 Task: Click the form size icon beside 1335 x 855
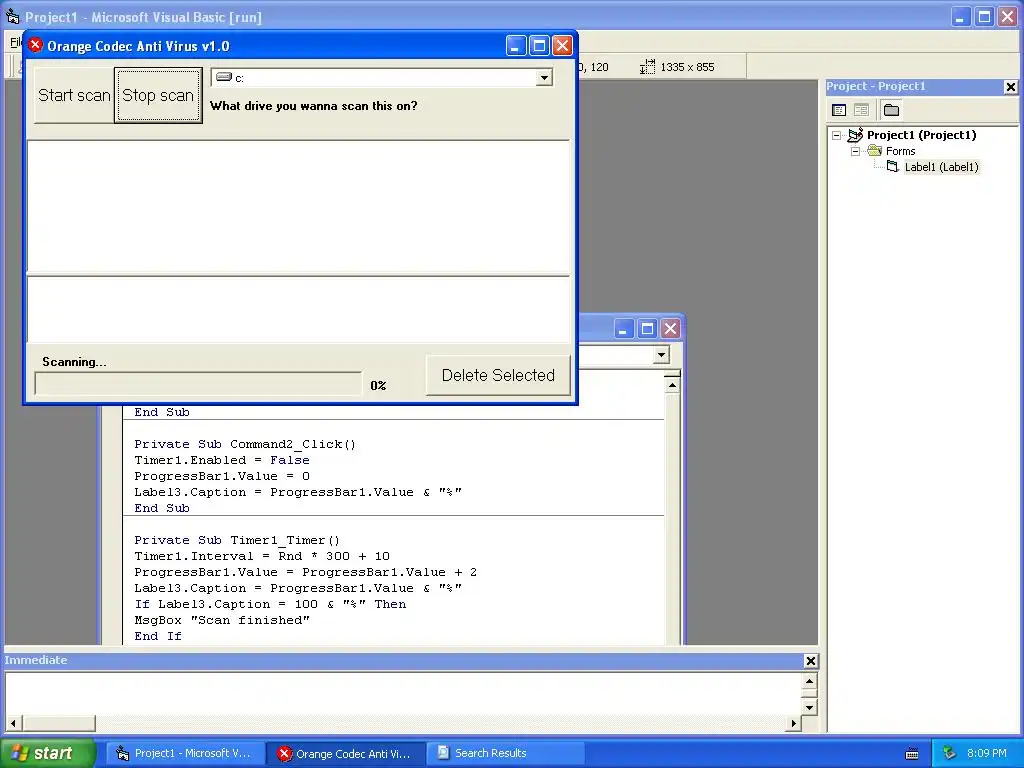(x=647, y=67)
